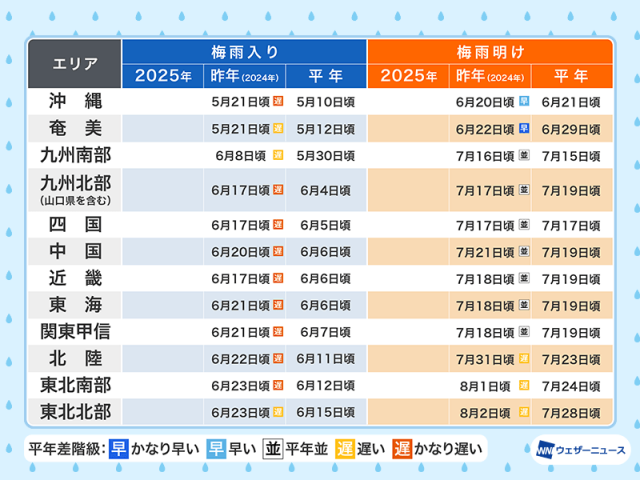Click the 5月12日頃 cell in 奄美 row
Screen dimensions: 640x480
(326, 129)
